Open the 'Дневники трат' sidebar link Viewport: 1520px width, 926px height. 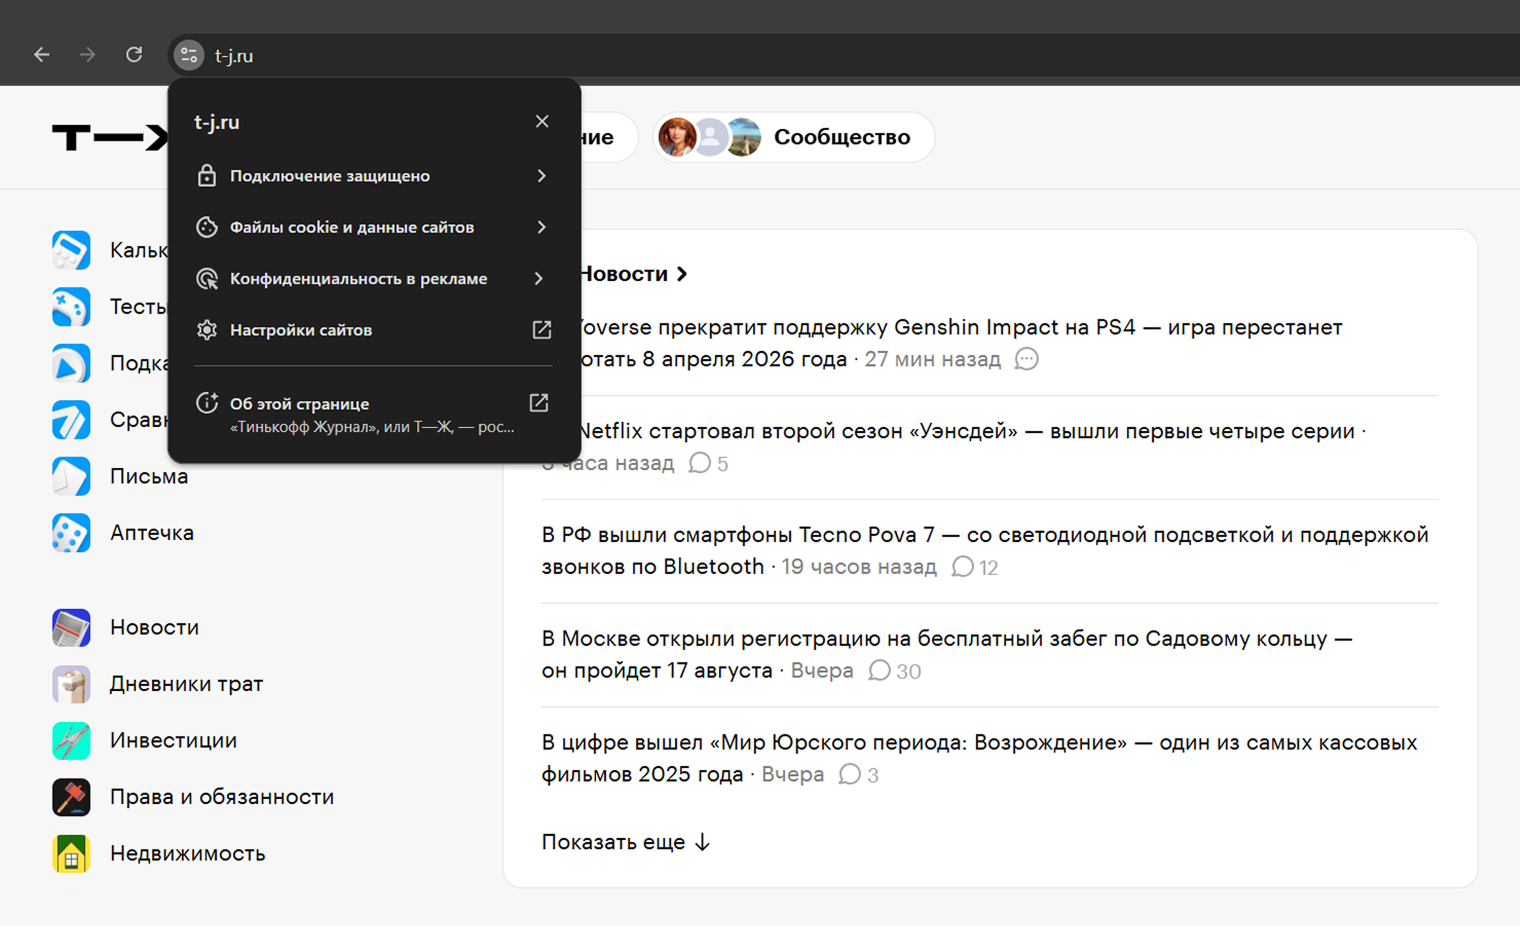[x=186, y=684]
